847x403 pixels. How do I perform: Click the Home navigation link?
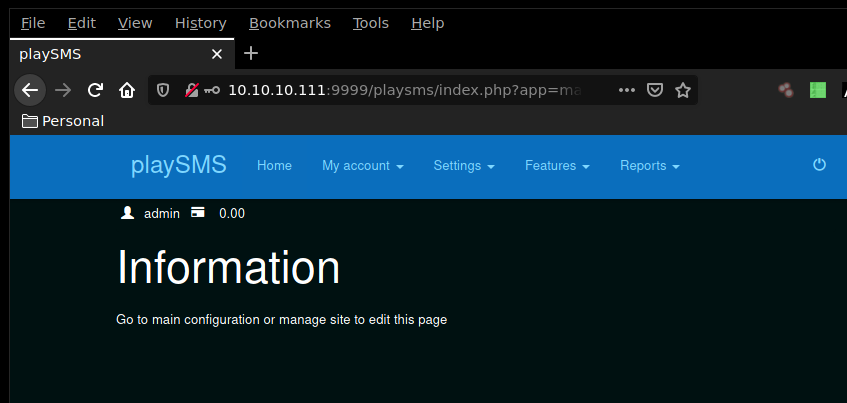point(274,166)
